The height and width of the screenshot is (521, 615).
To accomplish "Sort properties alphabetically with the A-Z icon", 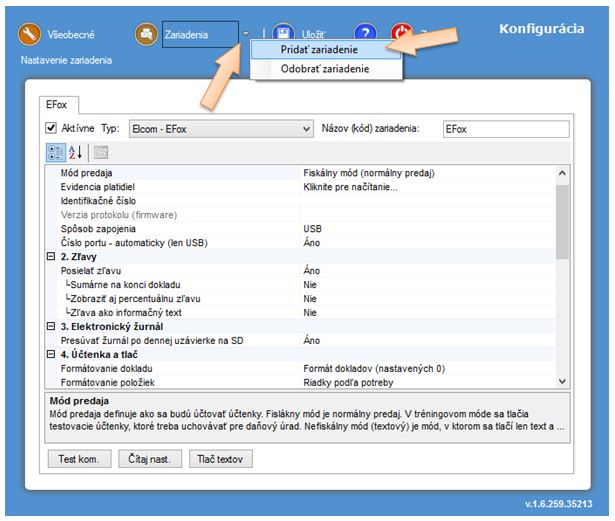I will coord(74,152).
